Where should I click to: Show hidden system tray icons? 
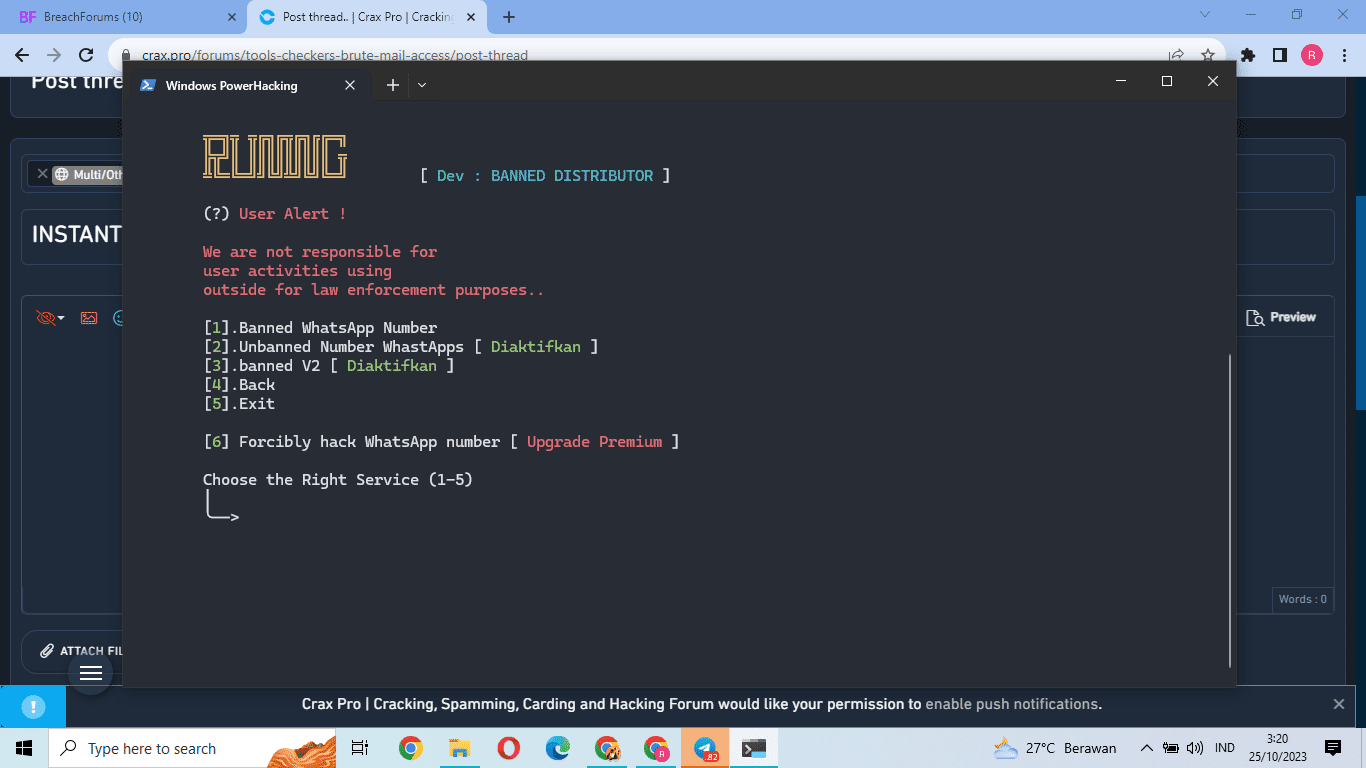[1147, 748]
